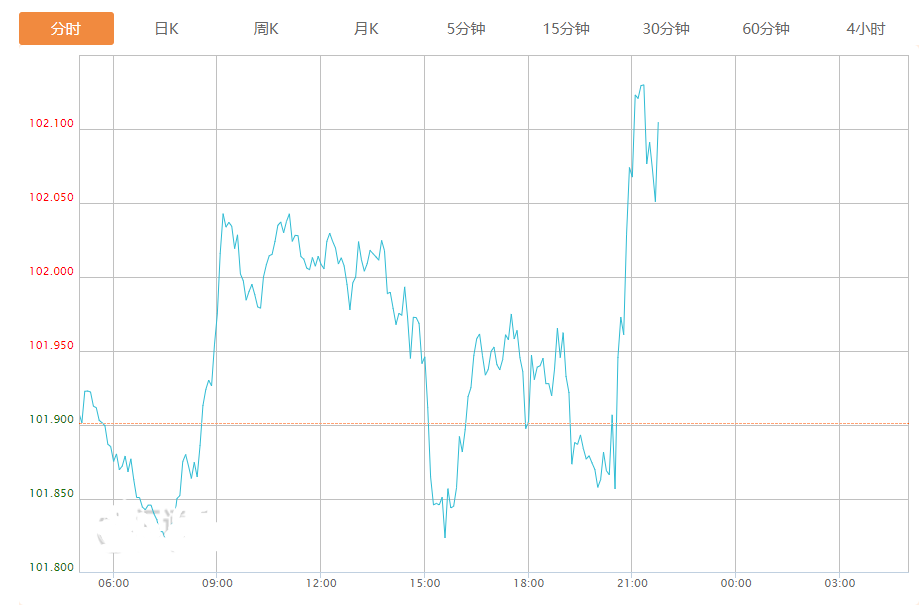Open the 周K chart tab
Image resolution: width=921 pixels, height=610 pixels.
click(x=266, y=29)
